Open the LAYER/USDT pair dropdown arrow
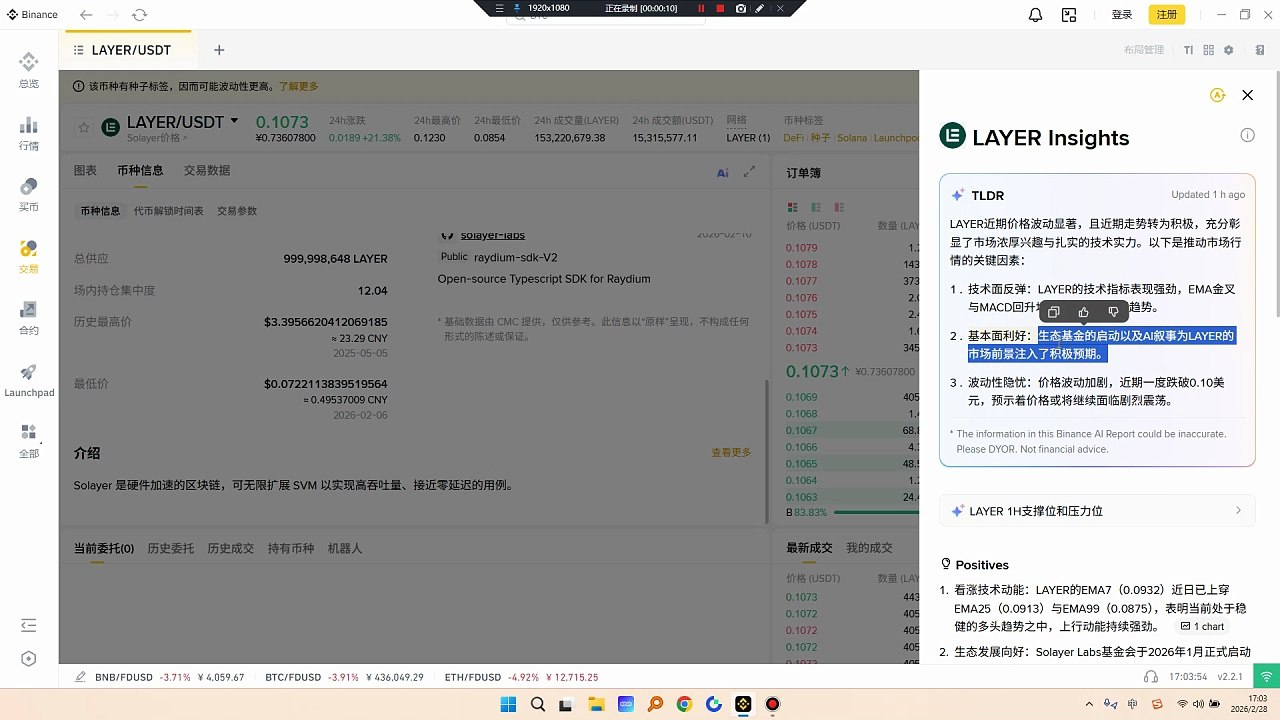Screen dimensions: 1280x720 point(234,121)
